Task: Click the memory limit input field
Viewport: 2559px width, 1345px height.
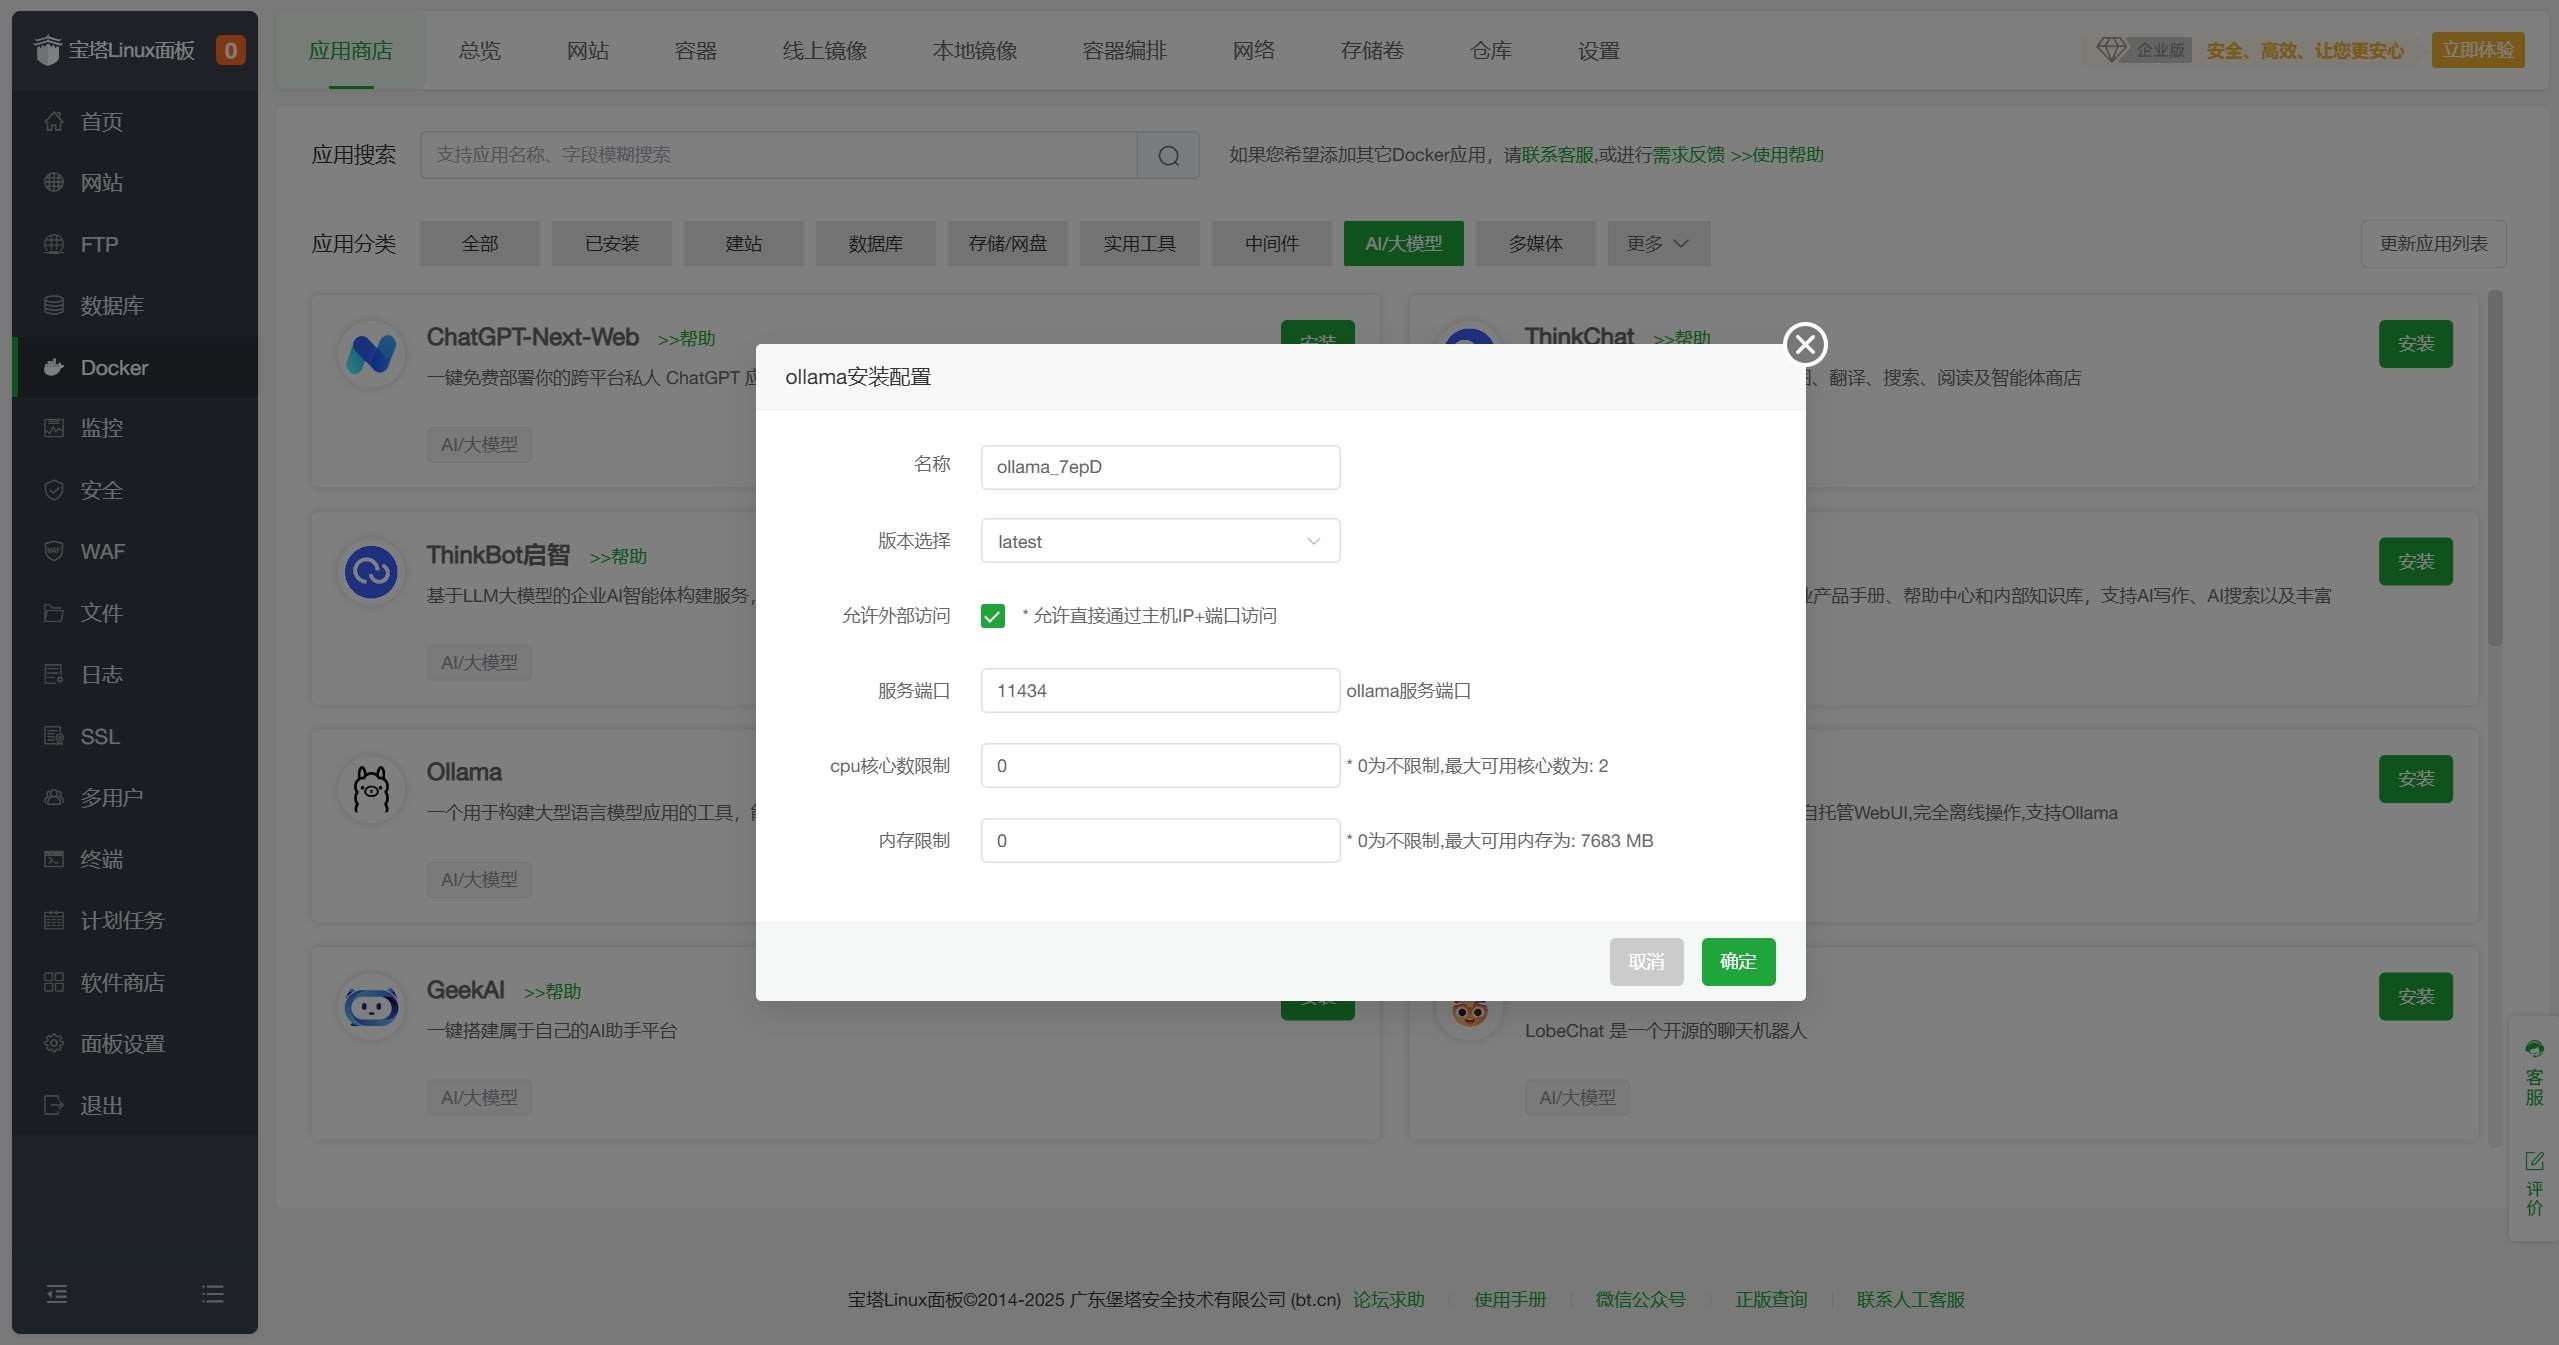Action: click(x=1160, y=841)
